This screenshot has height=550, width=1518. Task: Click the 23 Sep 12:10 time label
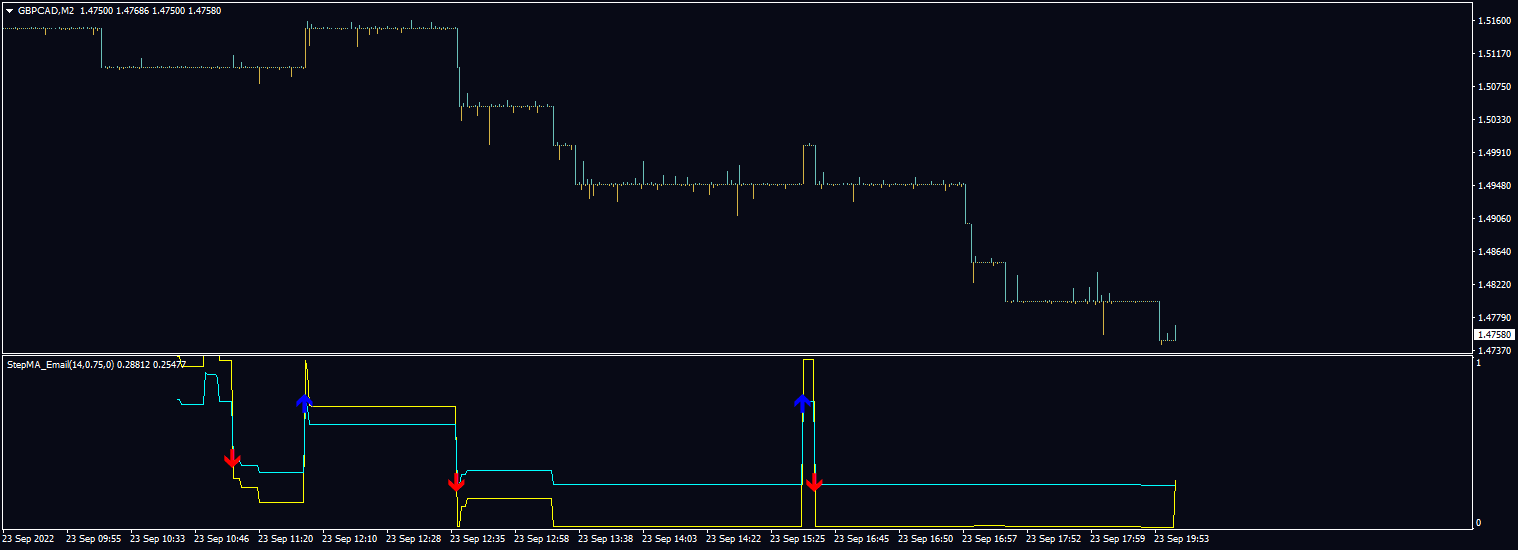(349, 538)
